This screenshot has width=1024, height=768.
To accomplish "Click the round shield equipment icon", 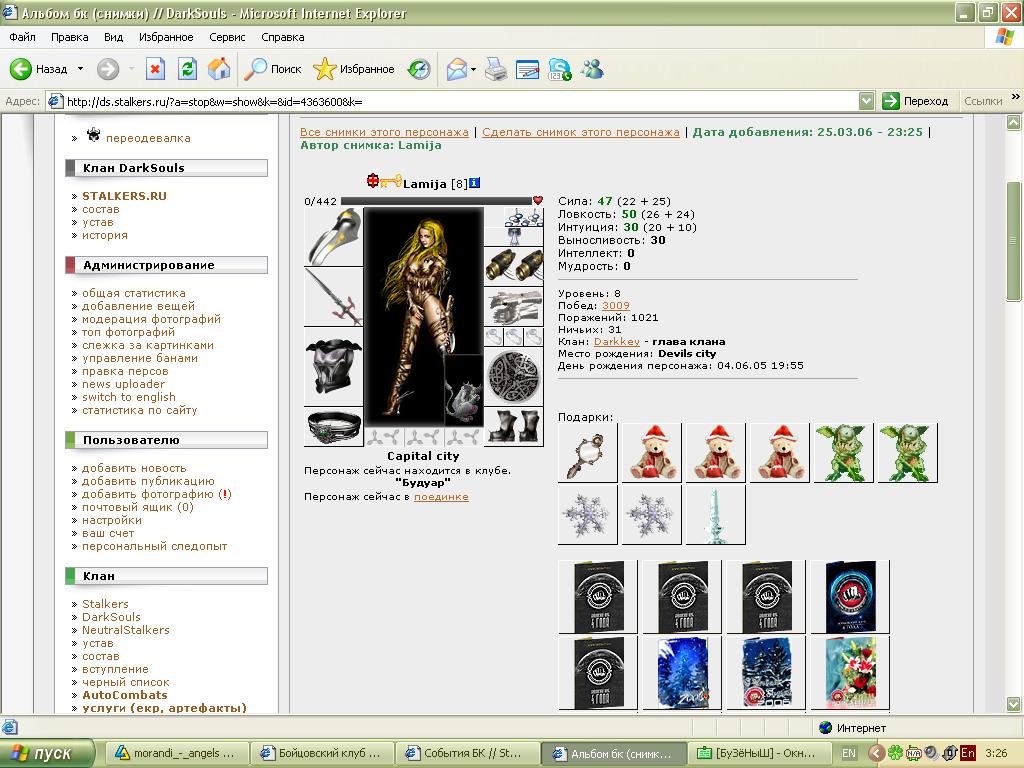I will tap(514, 377).
